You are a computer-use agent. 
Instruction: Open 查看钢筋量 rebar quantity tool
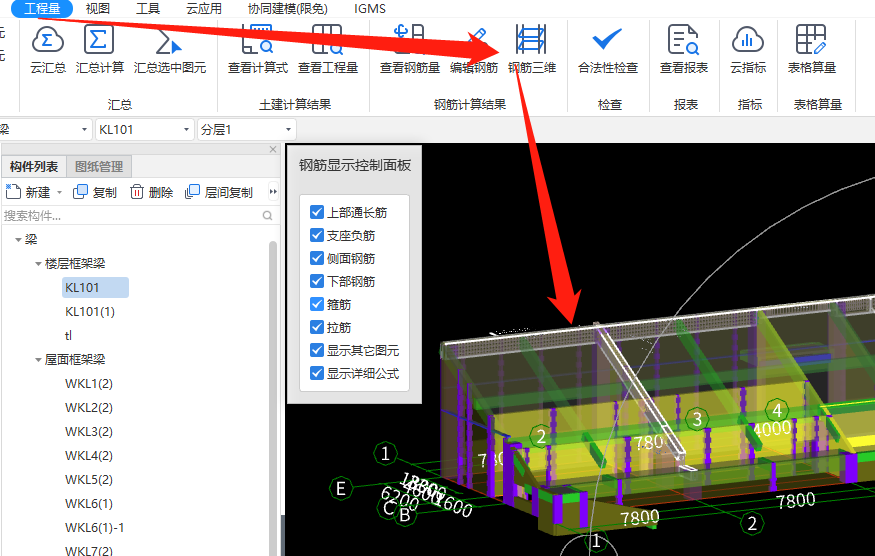point(410,49)
